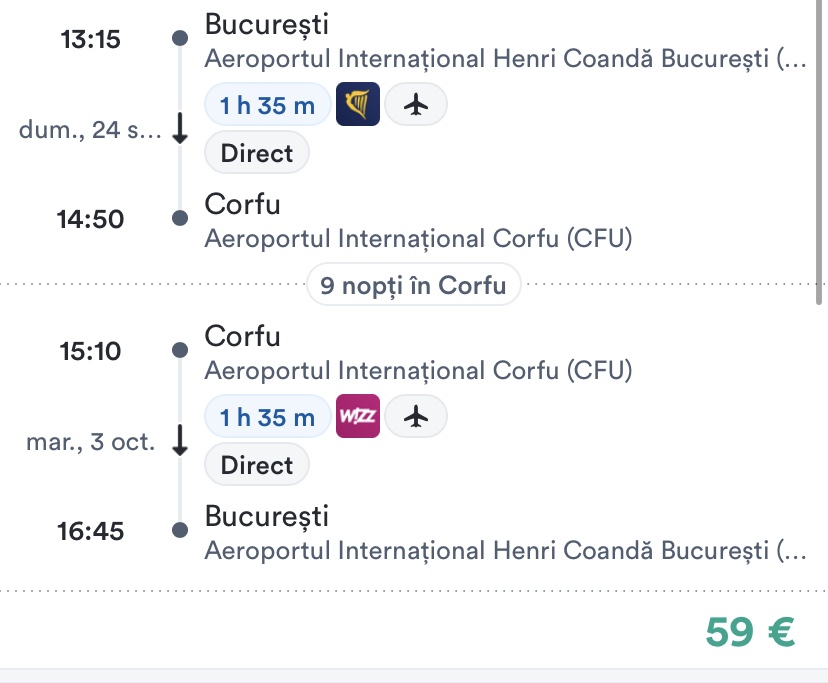Click the airplane icon on the outbound flight

click(416, 105)
